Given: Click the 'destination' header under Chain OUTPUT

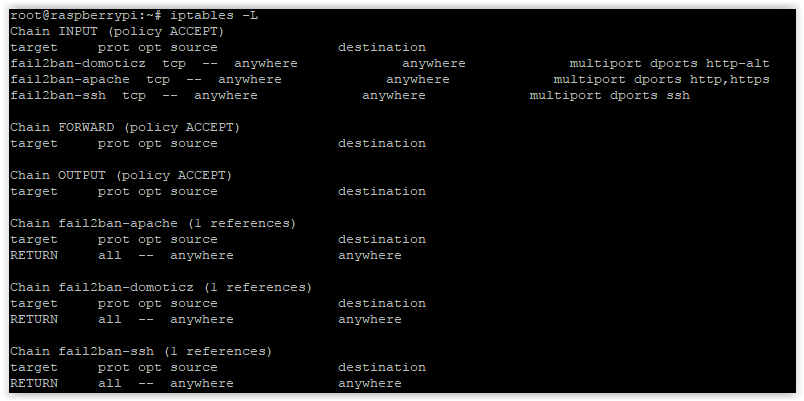Looking at the screenshot, I should pyautogui.click(x=381, y=191).
